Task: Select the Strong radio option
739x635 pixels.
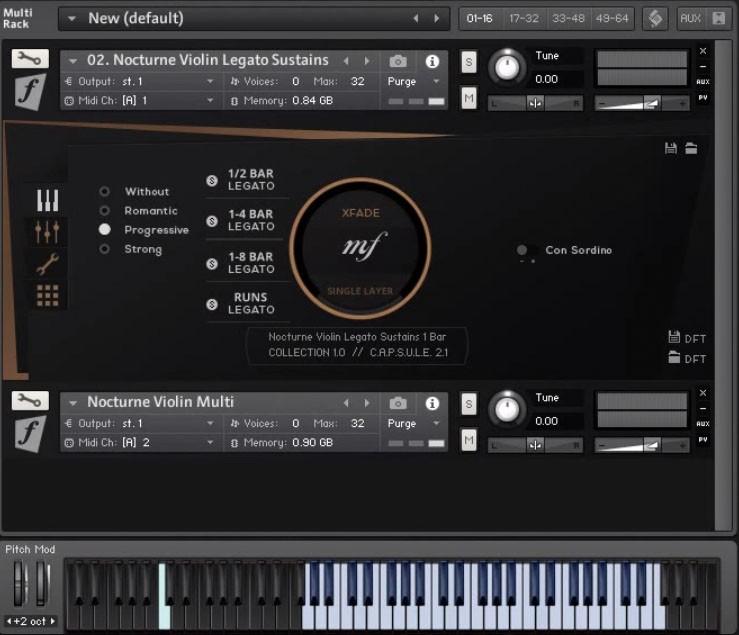Action: click(x=105, y=249)
